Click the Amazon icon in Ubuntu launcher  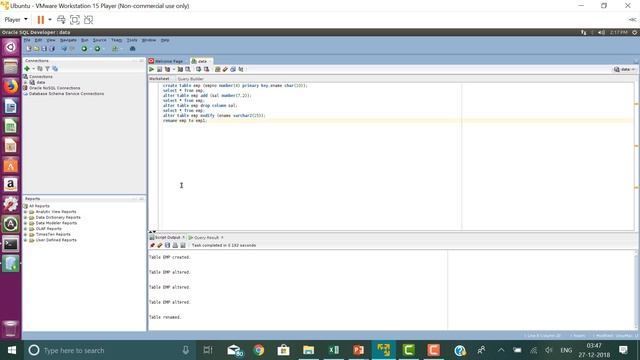click(11, 184)
